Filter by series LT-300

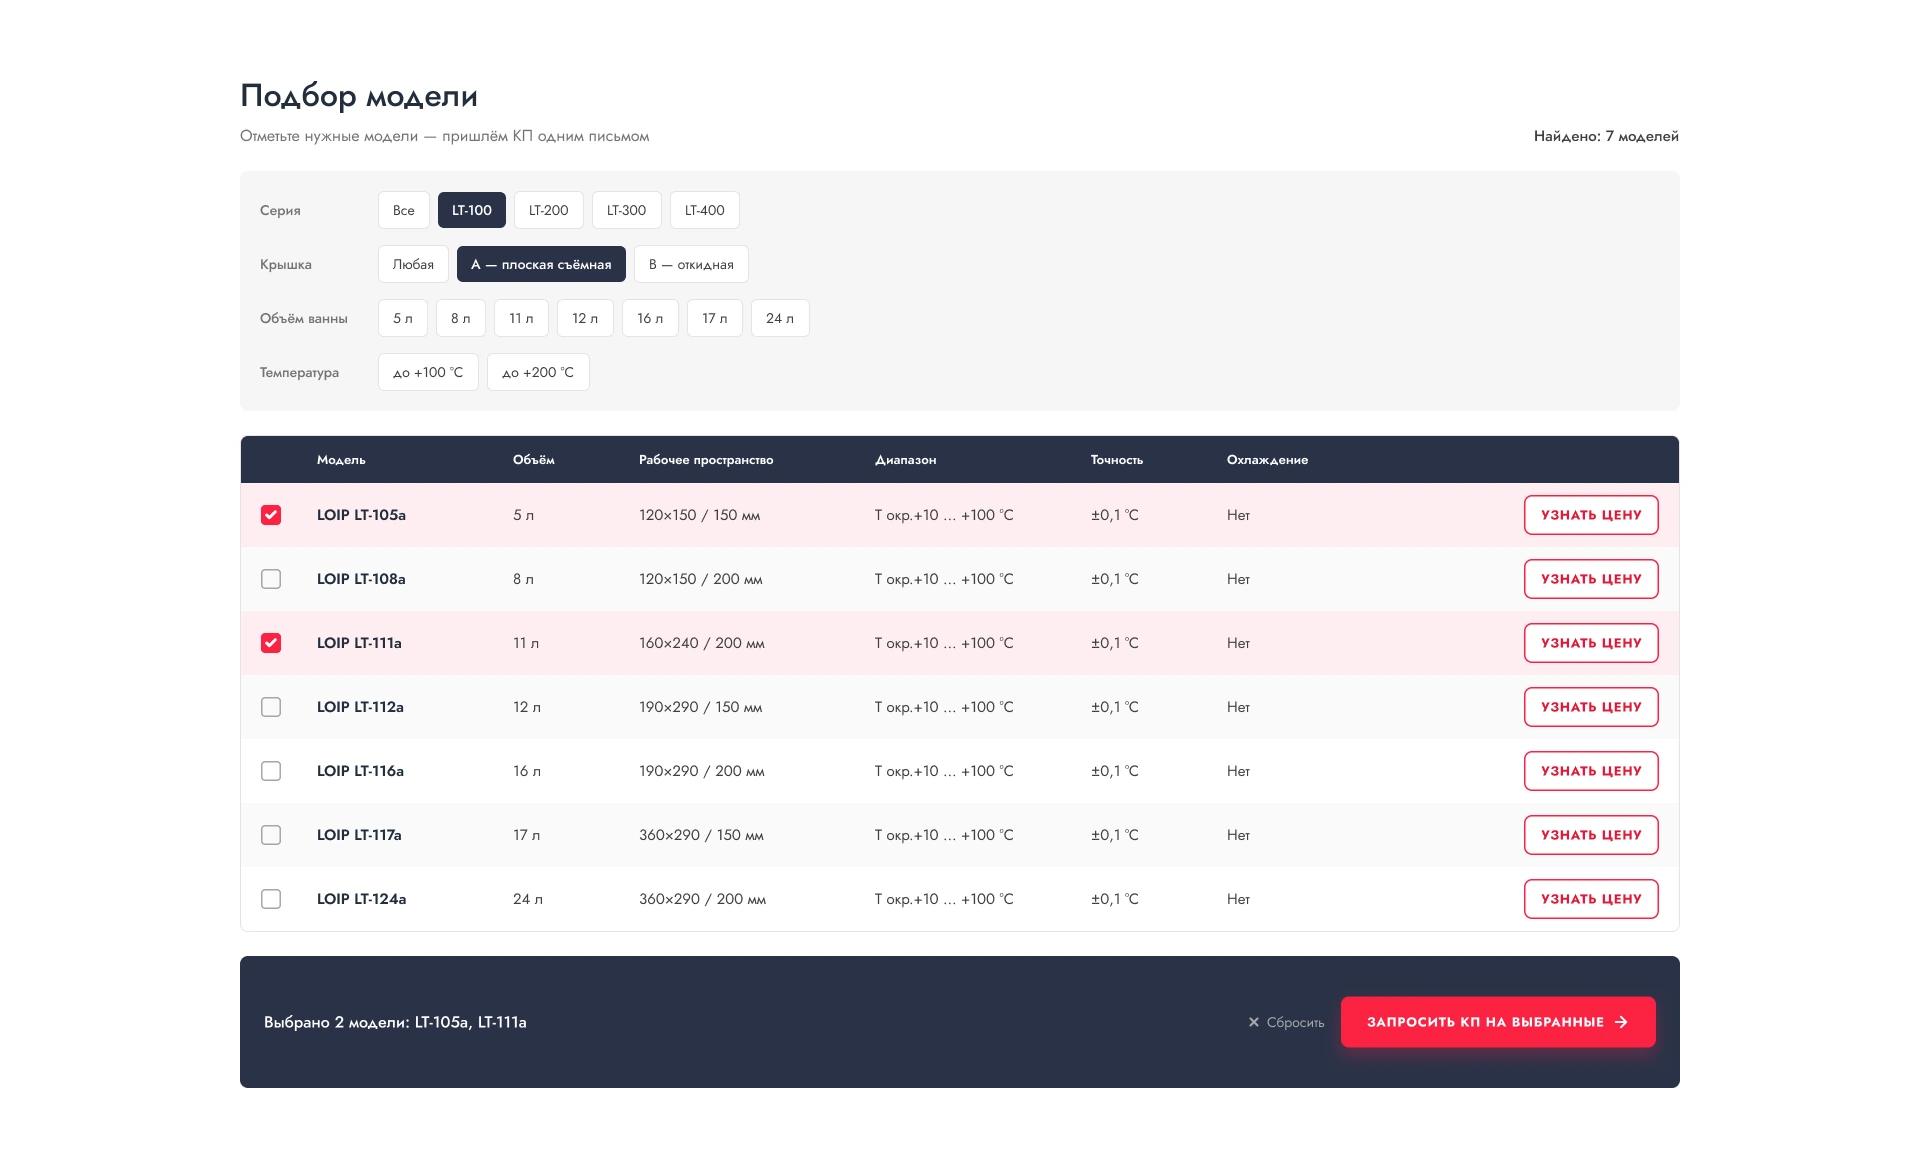627,210
